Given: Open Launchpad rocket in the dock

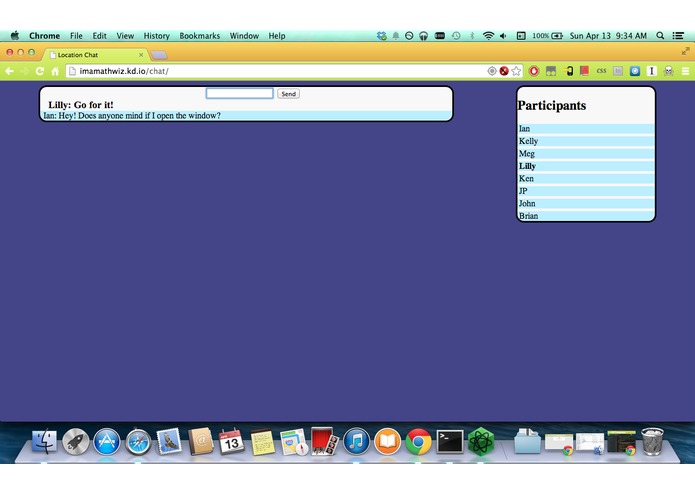Looking at the screenshot, I should tap(75, 441).
